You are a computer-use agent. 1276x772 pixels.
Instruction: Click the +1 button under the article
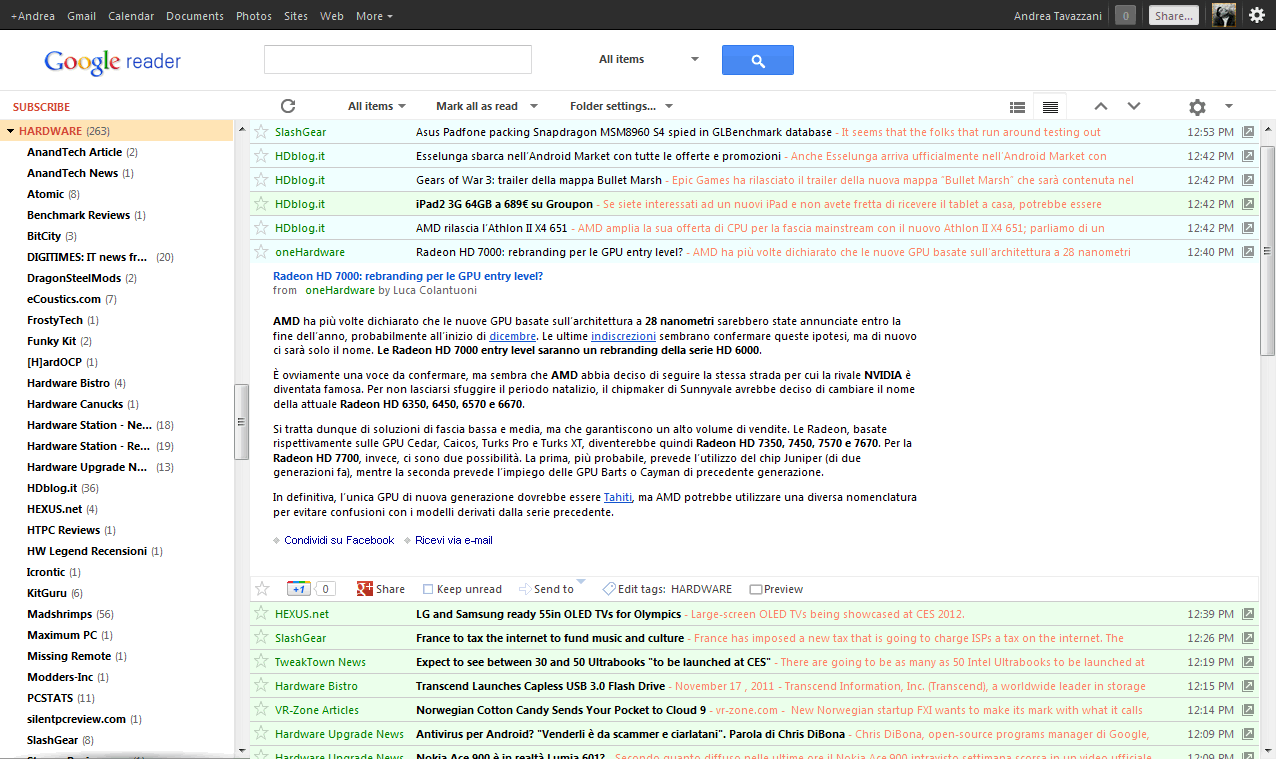299,589
